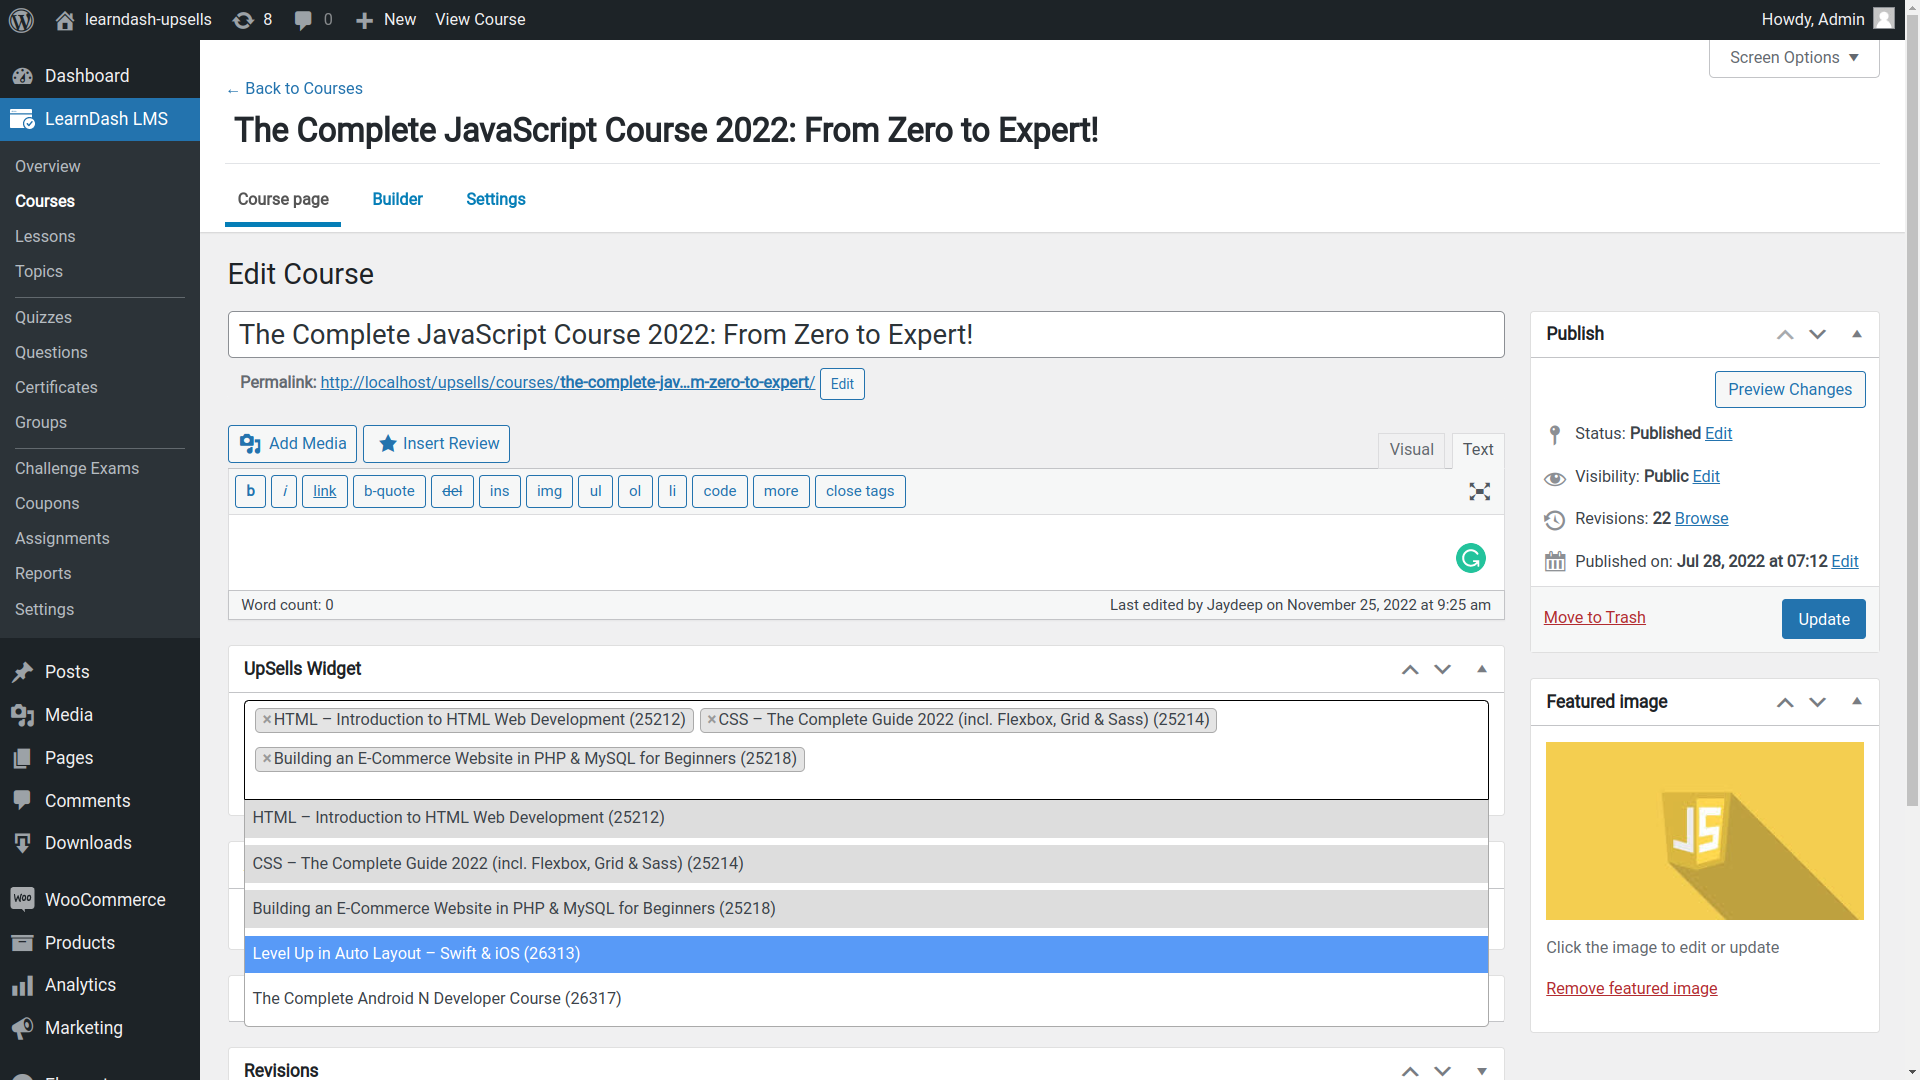This screenshot has width=1920, height=1080.
Task: Remove the HTML Introduction (25212) tag
Action: click(267, 720)
